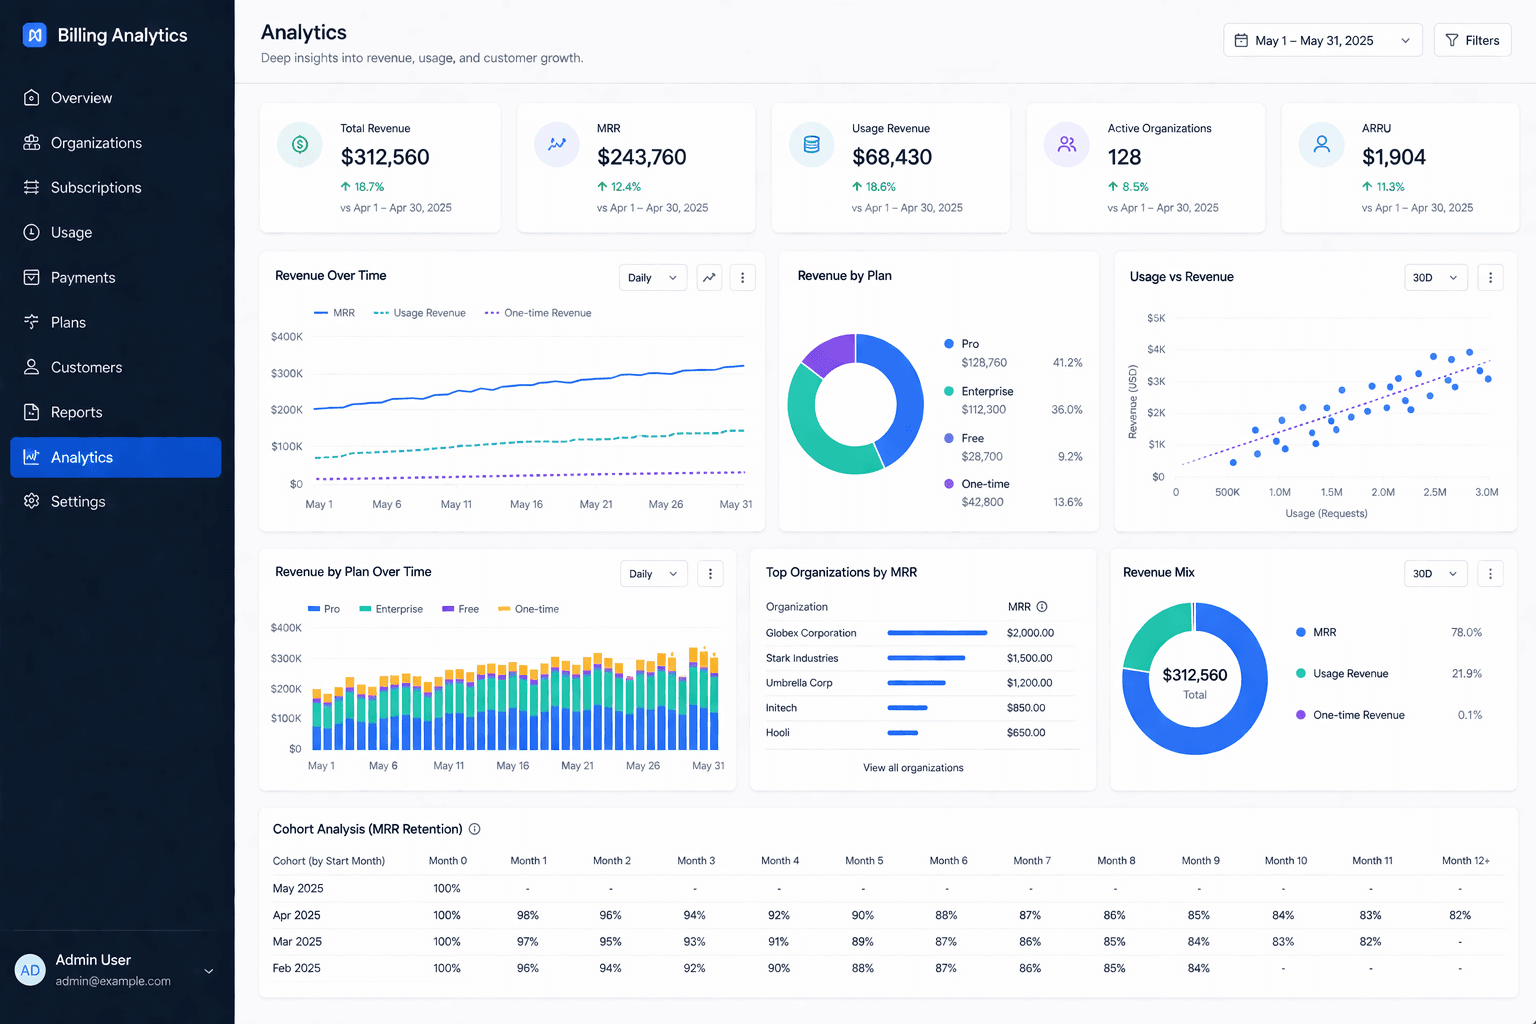Toggle Usage Revenue series in line chart legend
Viewport: 1536px width, 1024px height.
click(x=420, y=313)
